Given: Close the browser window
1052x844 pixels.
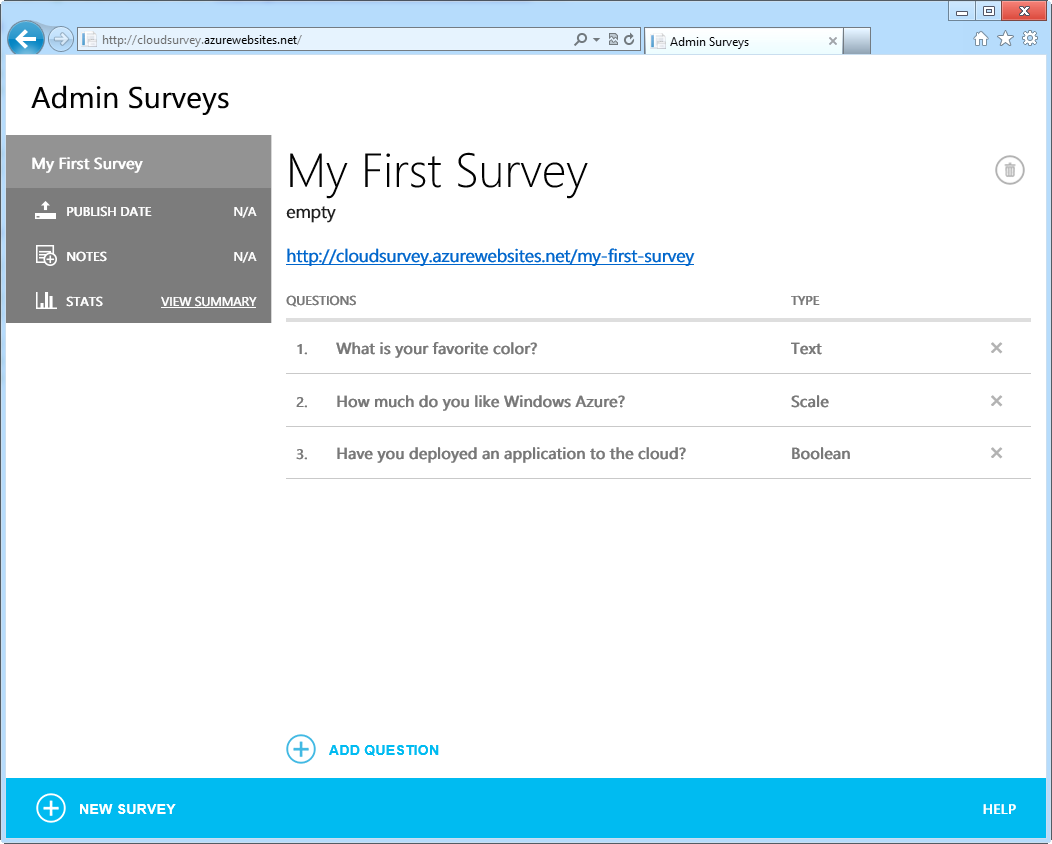Looking at the screenshot, I should [1024, 11].
